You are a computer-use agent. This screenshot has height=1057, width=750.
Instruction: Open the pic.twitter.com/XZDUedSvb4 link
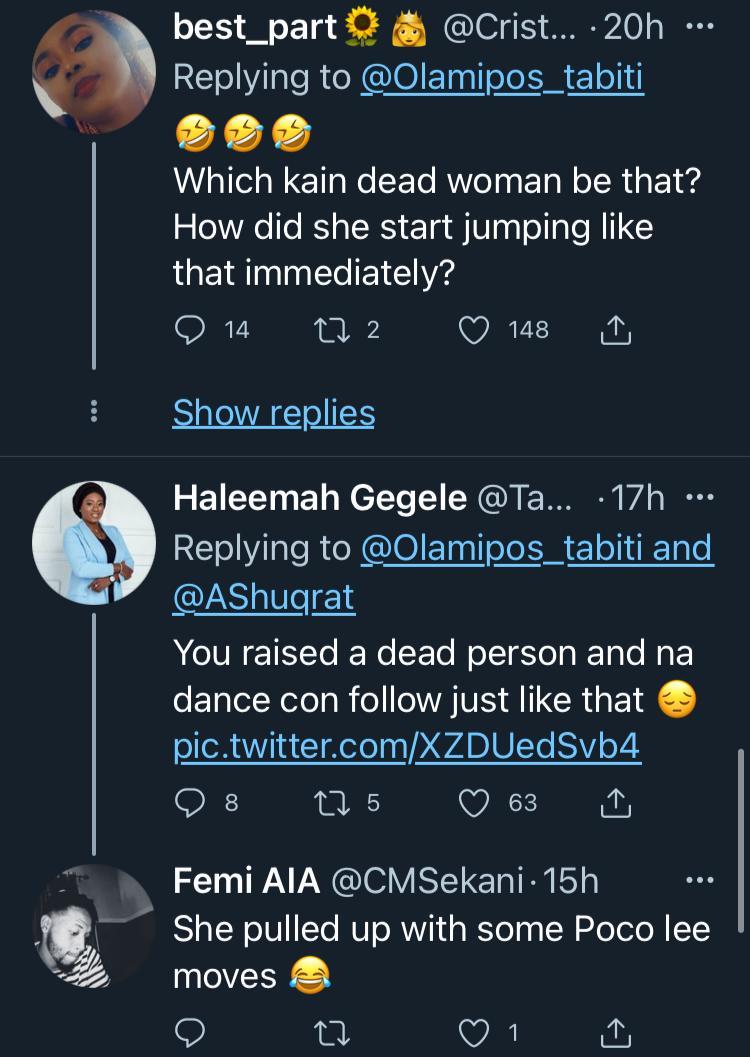[x=407, y=749]
